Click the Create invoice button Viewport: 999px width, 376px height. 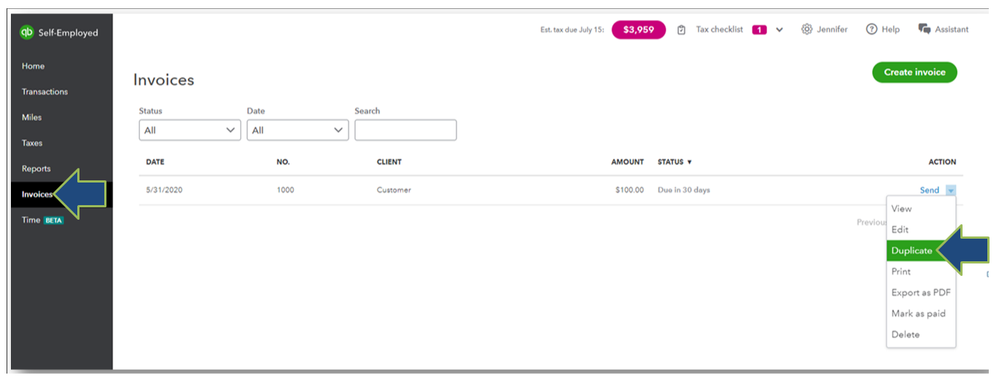point(914,72)
